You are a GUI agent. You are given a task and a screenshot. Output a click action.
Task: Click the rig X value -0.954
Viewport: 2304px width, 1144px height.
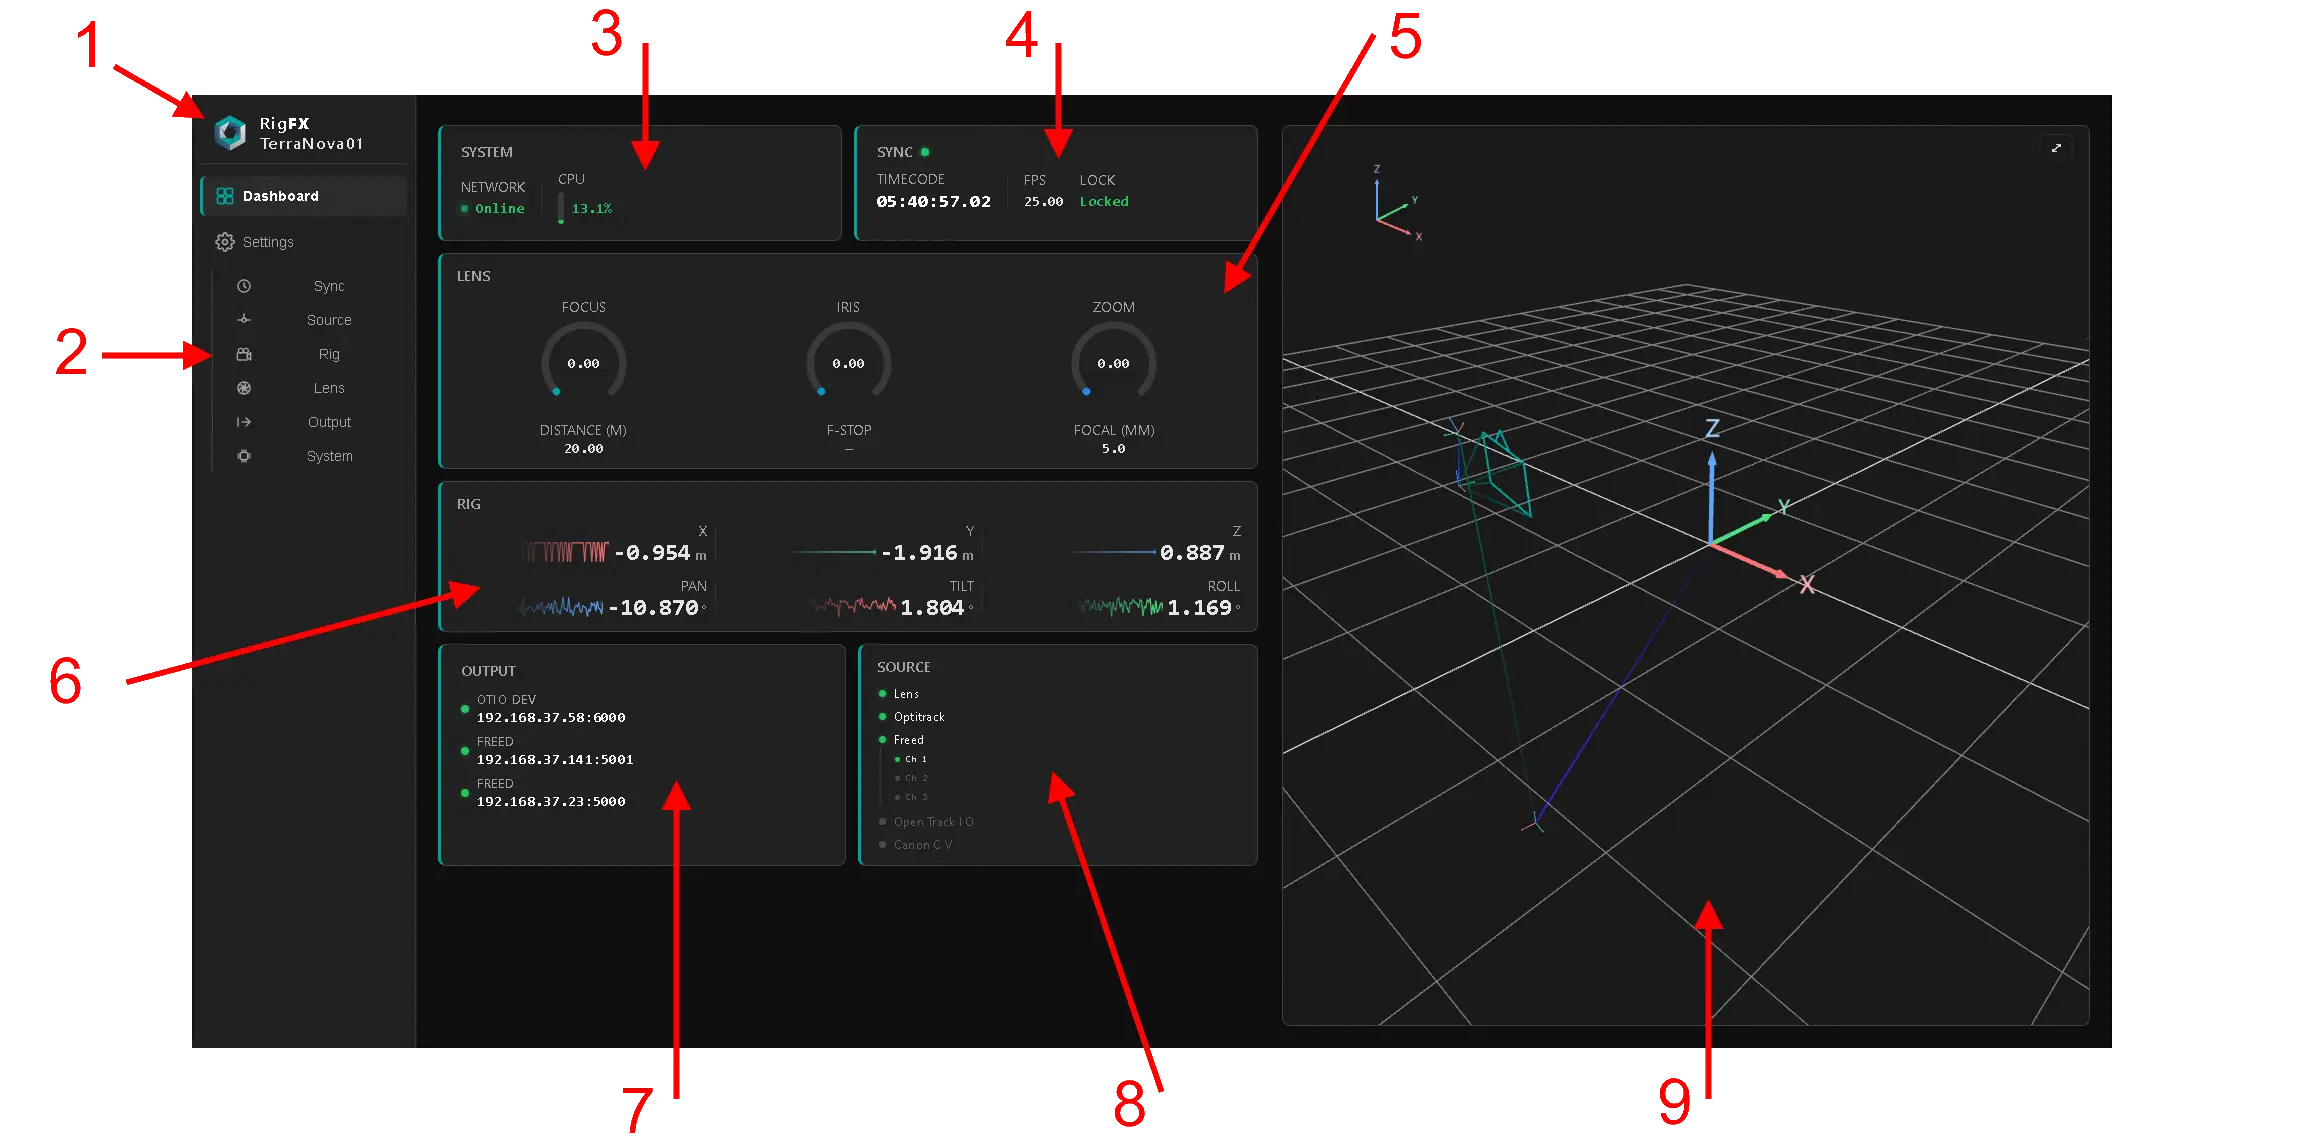(652, 553)
